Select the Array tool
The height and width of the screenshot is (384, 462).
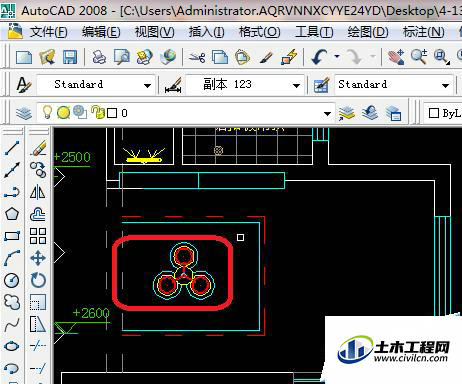(x=38, y=236)
